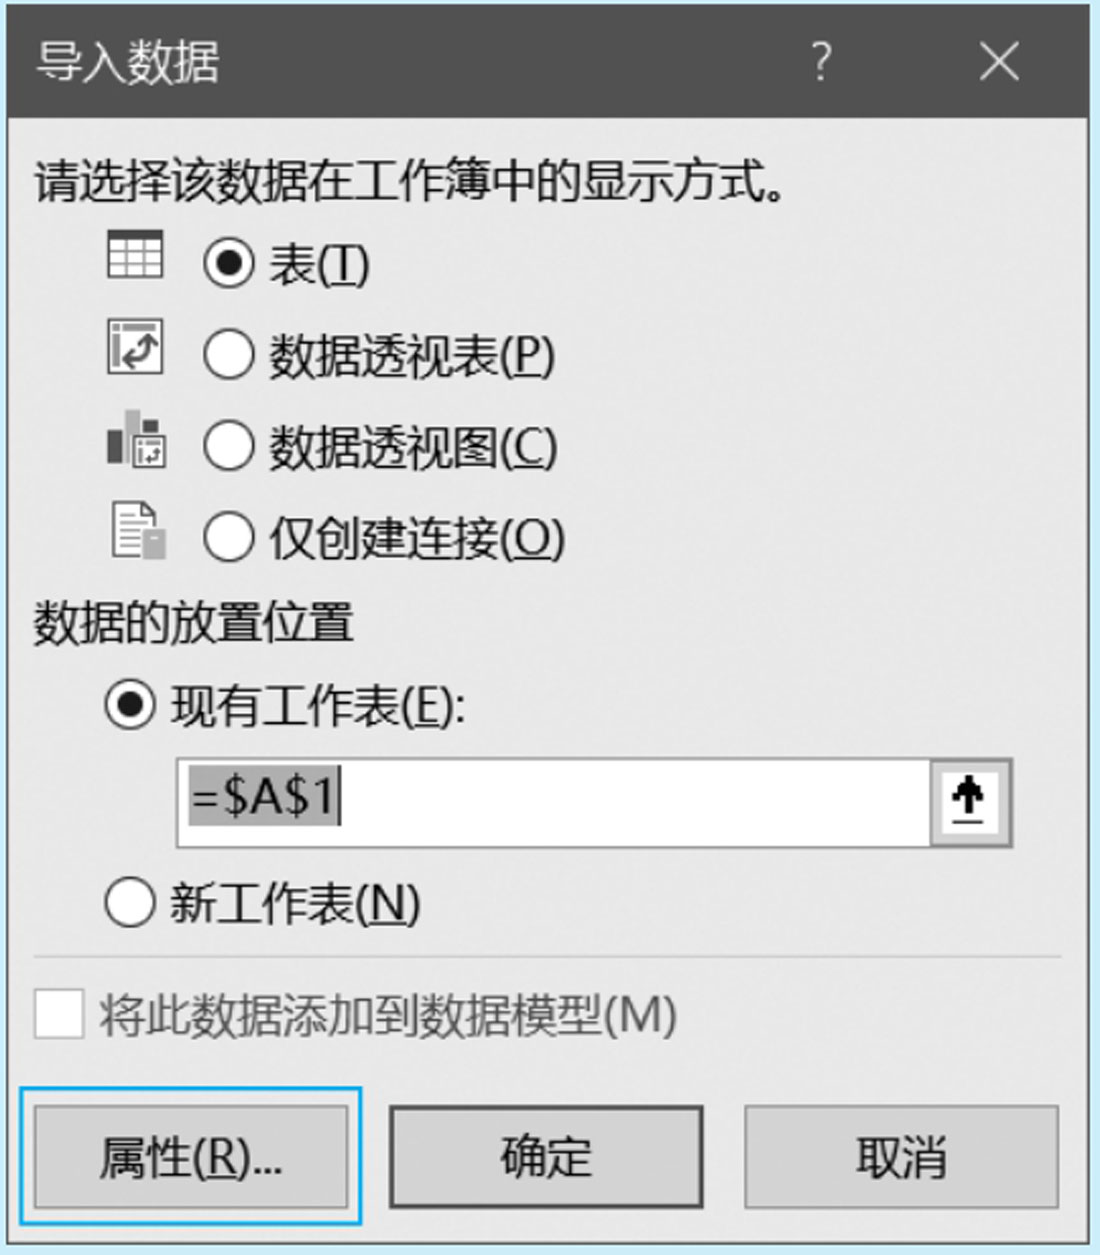Choose the 新工作表(N) radio button

(x=130, y=903)
